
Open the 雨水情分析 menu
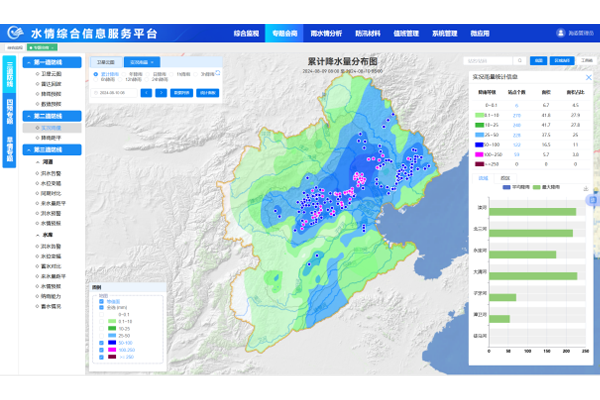[330, 33]
